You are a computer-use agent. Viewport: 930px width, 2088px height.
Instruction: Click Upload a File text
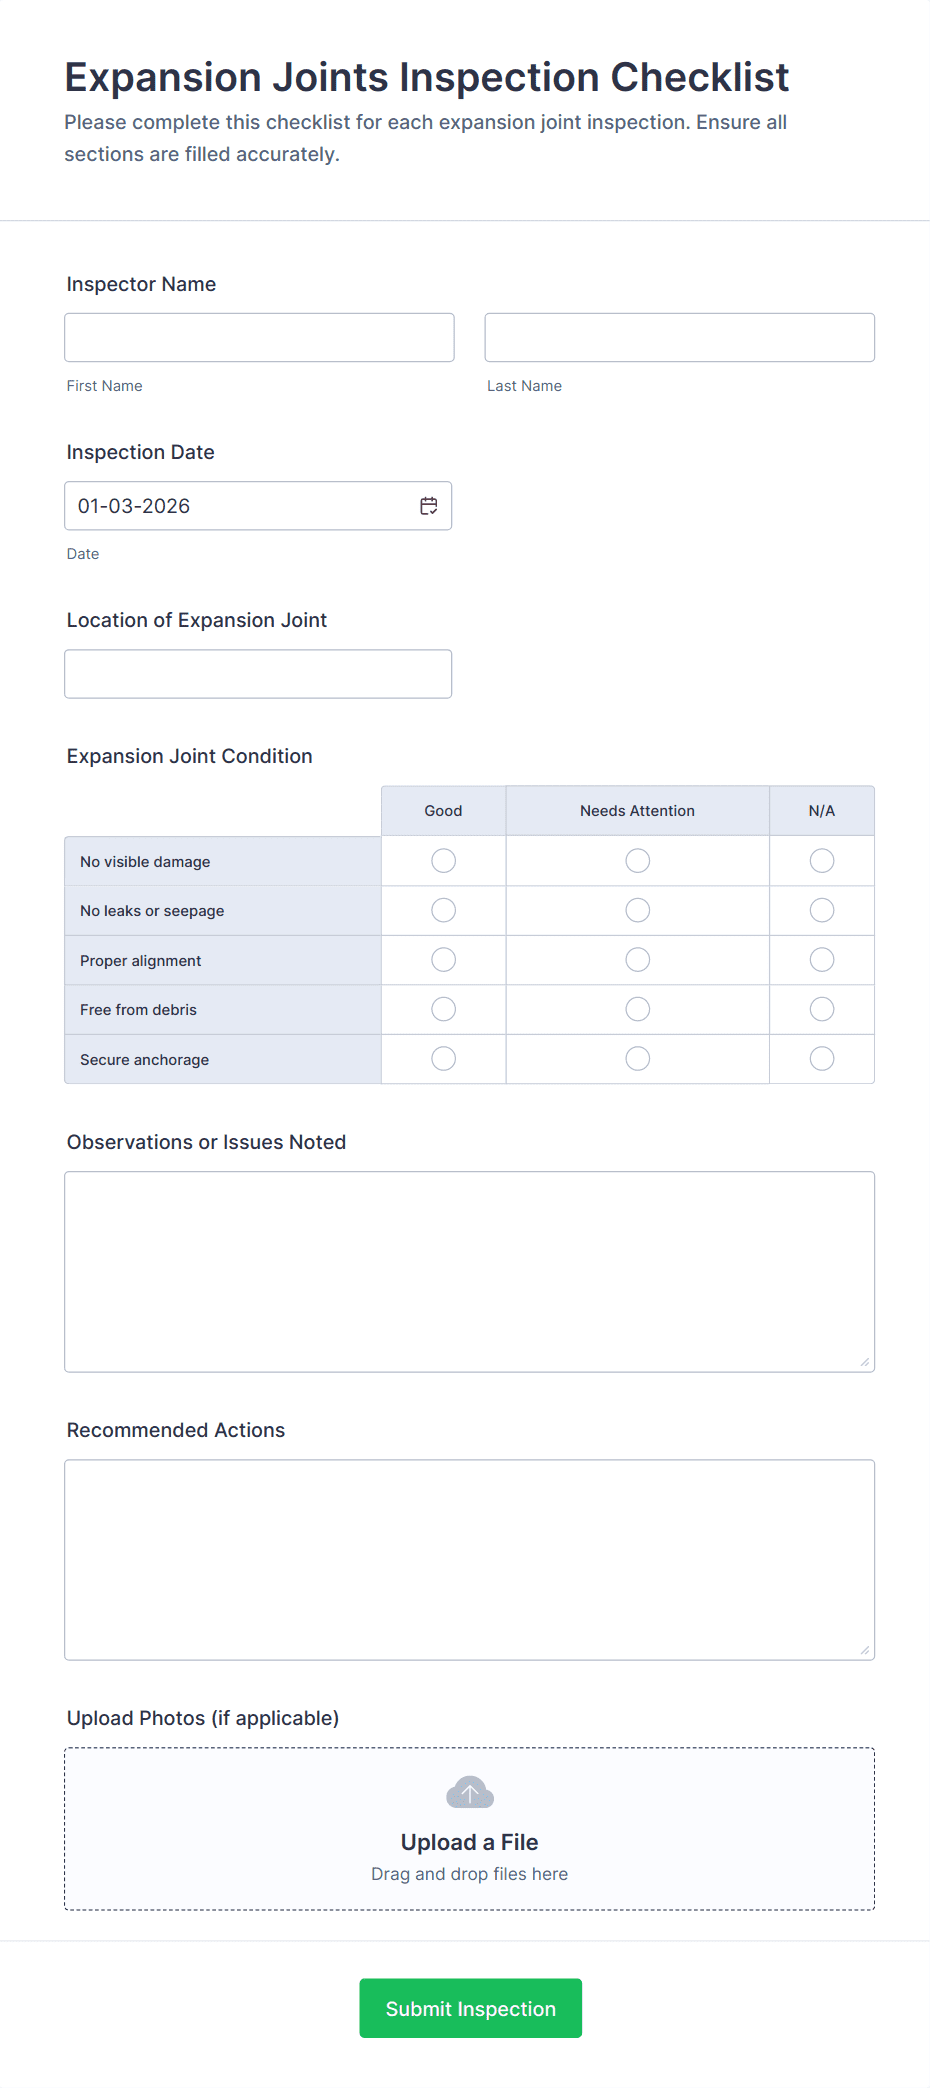pyautogui.click(x=469, y=1841)
